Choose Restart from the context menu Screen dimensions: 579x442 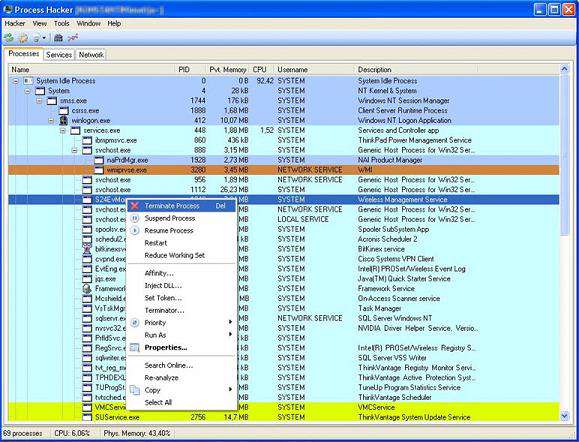[156, 243]
